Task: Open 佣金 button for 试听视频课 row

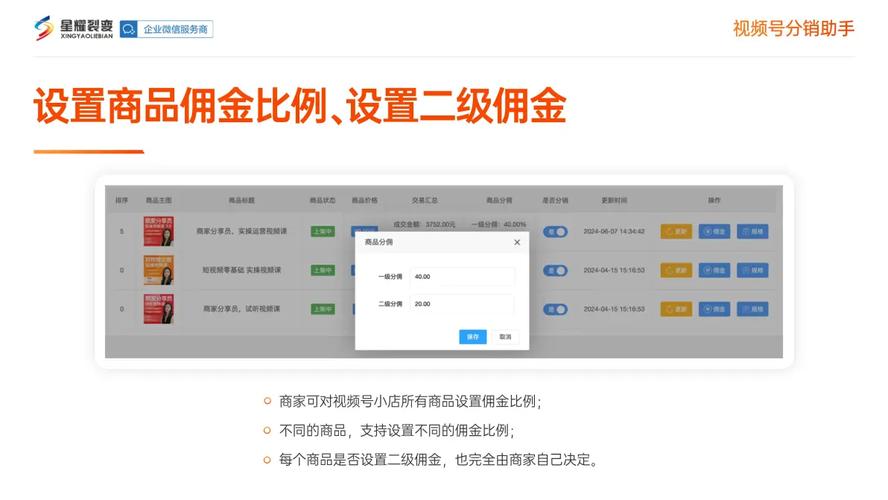Action: coord(714,309)
